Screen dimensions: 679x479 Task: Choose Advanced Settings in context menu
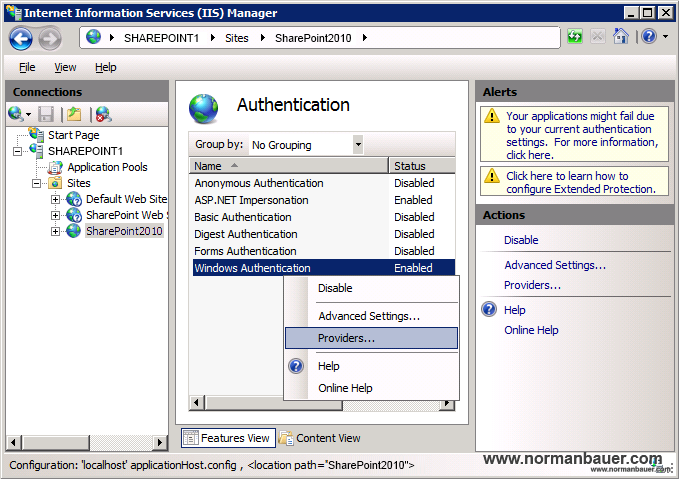pyautogui.click(x=371, y=316)
